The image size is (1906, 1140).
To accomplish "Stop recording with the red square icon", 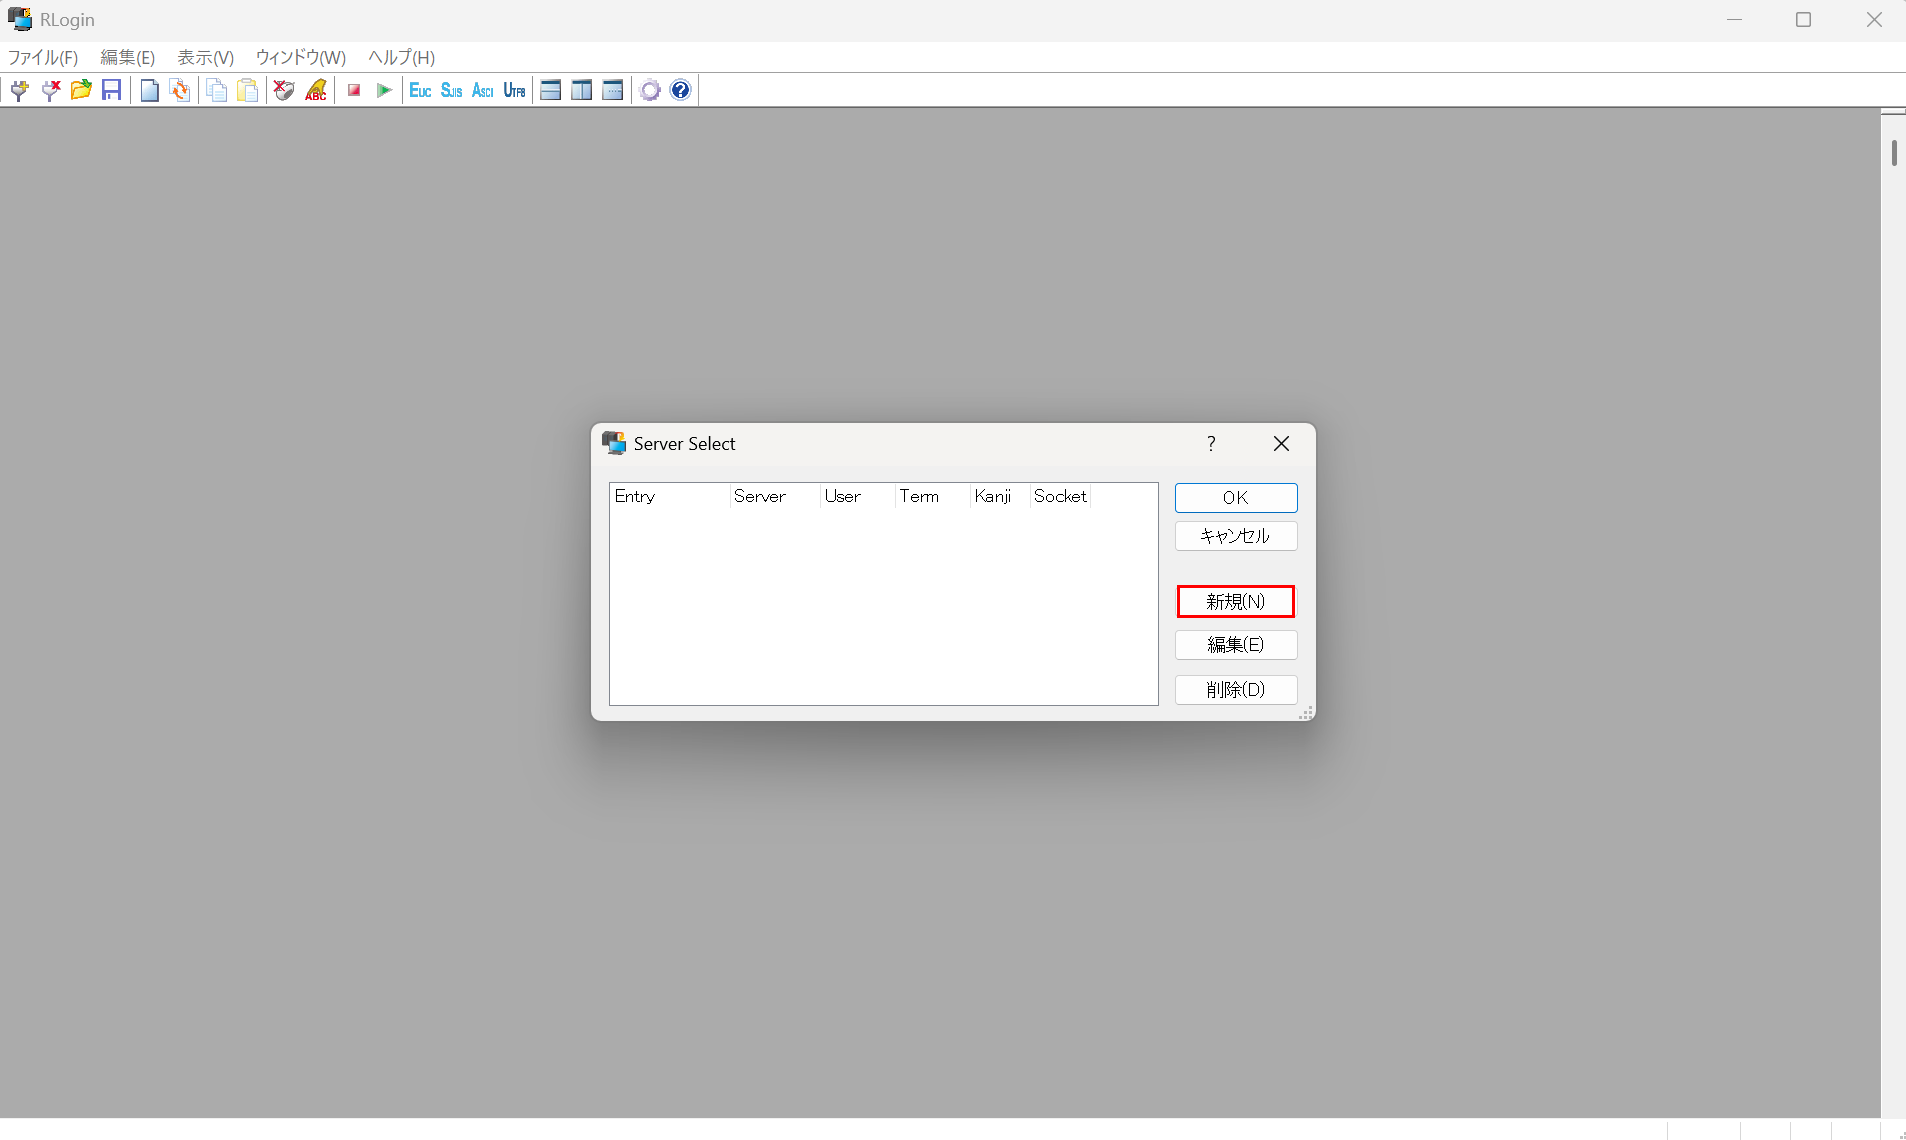I will [x=355, y=90].
